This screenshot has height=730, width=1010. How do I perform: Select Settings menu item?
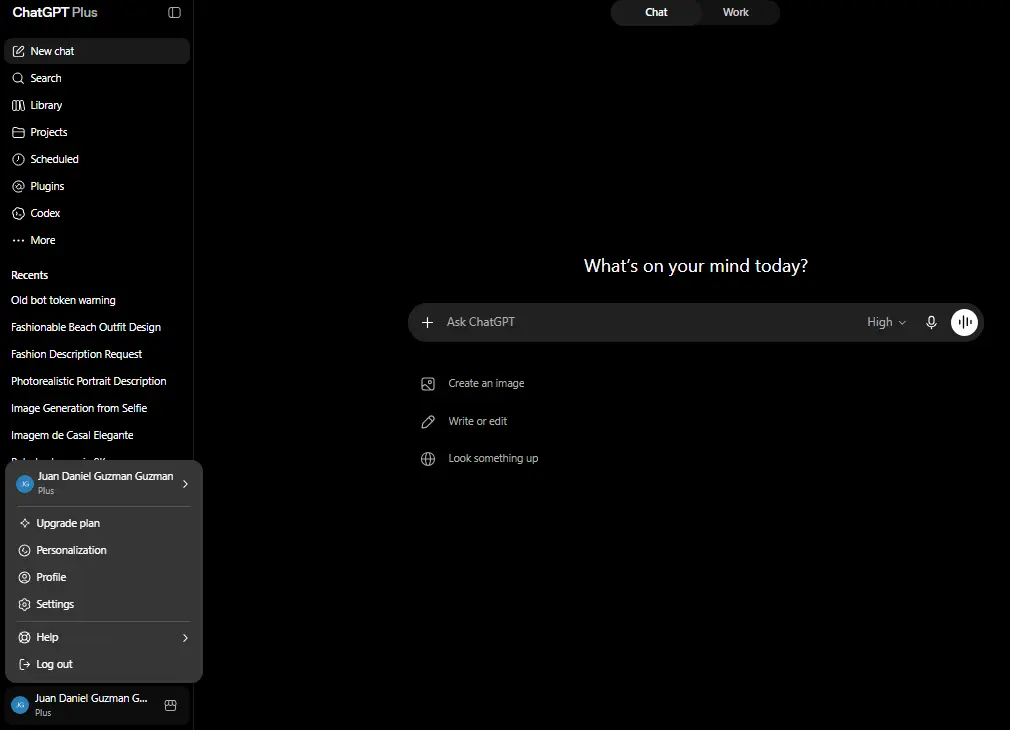(104, 604)
